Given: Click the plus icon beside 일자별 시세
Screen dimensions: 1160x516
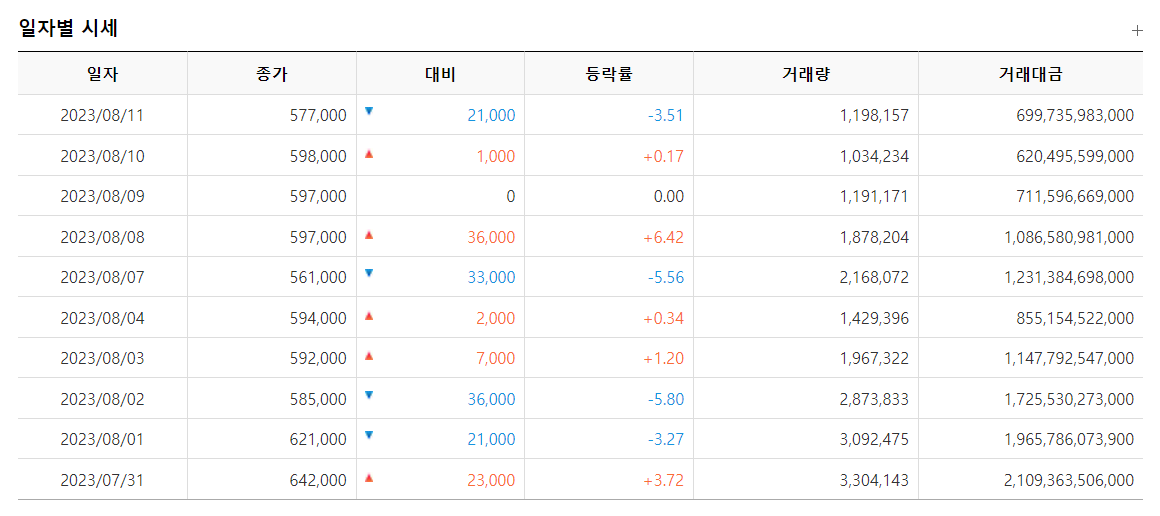Looking at the screenshot, I should tap(1137, 30).
